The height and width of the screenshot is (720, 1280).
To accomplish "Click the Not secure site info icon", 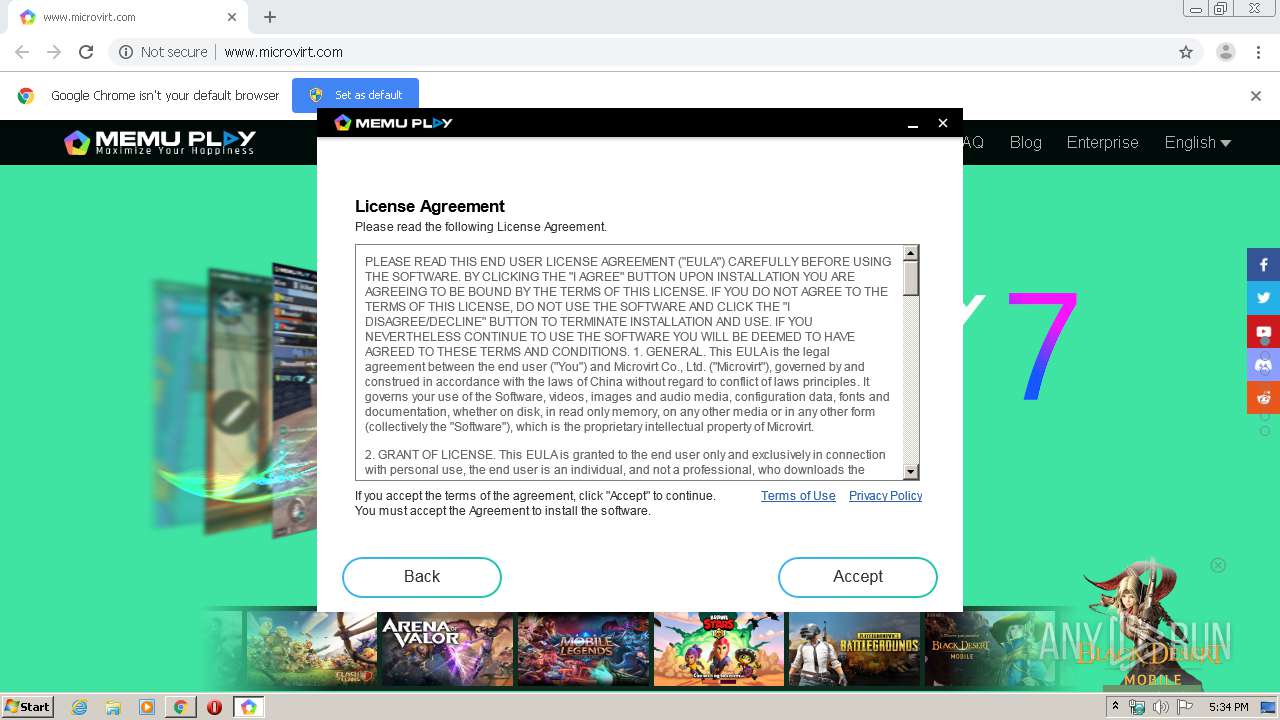I will click(x=126, y=52).
